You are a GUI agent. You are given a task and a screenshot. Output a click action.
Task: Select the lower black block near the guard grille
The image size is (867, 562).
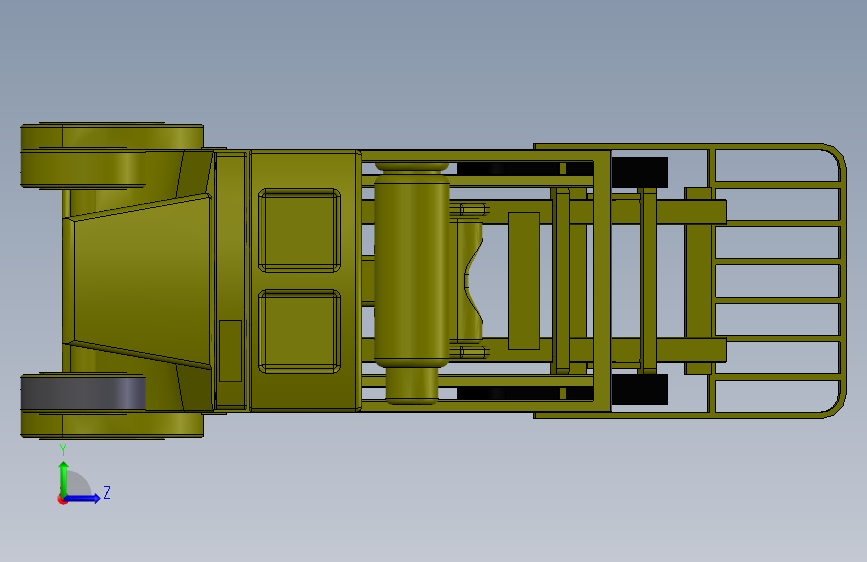point(640,389)
